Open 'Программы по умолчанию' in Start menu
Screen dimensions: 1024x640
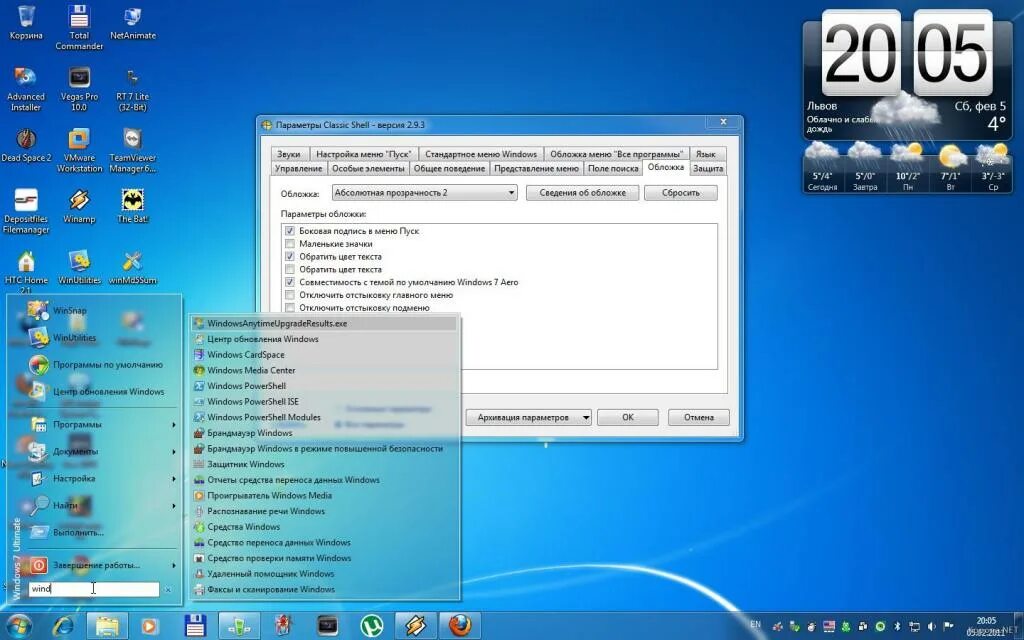(x=104, y=364)
